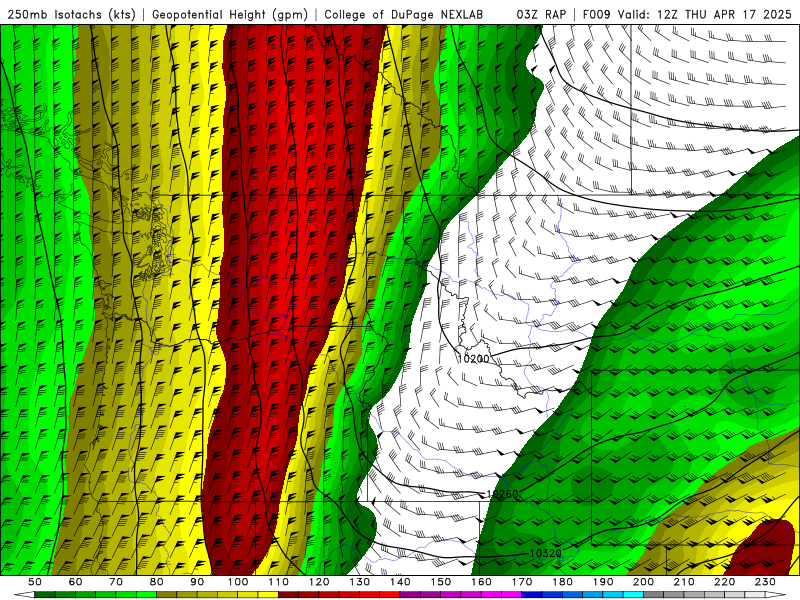This screenshot has height=600, width=800.
Task: Click the 10260 height contour label
Action: [502, 494]
